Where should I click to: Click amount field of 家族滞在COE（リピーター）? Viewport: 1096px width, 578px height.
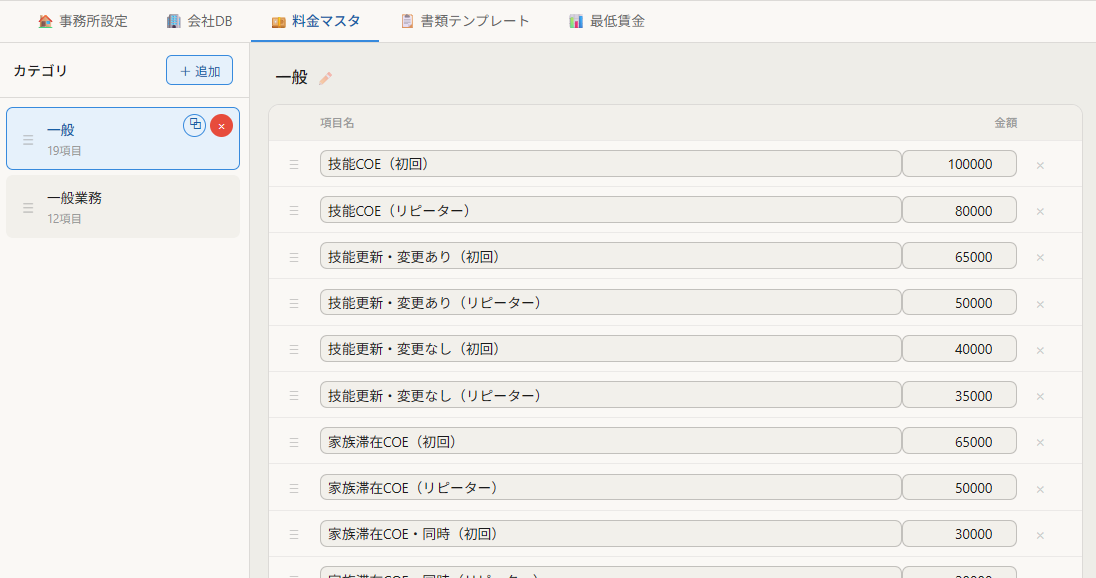959,487
